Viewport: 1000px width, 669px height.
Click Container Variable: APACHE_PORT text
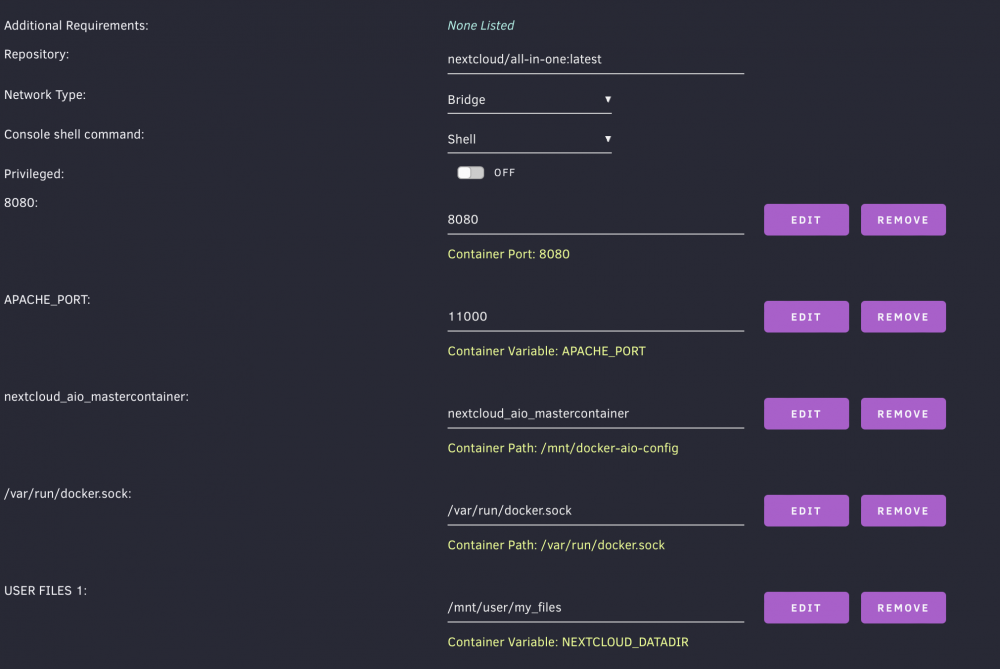pyautogui.click(x=547, y=351)
